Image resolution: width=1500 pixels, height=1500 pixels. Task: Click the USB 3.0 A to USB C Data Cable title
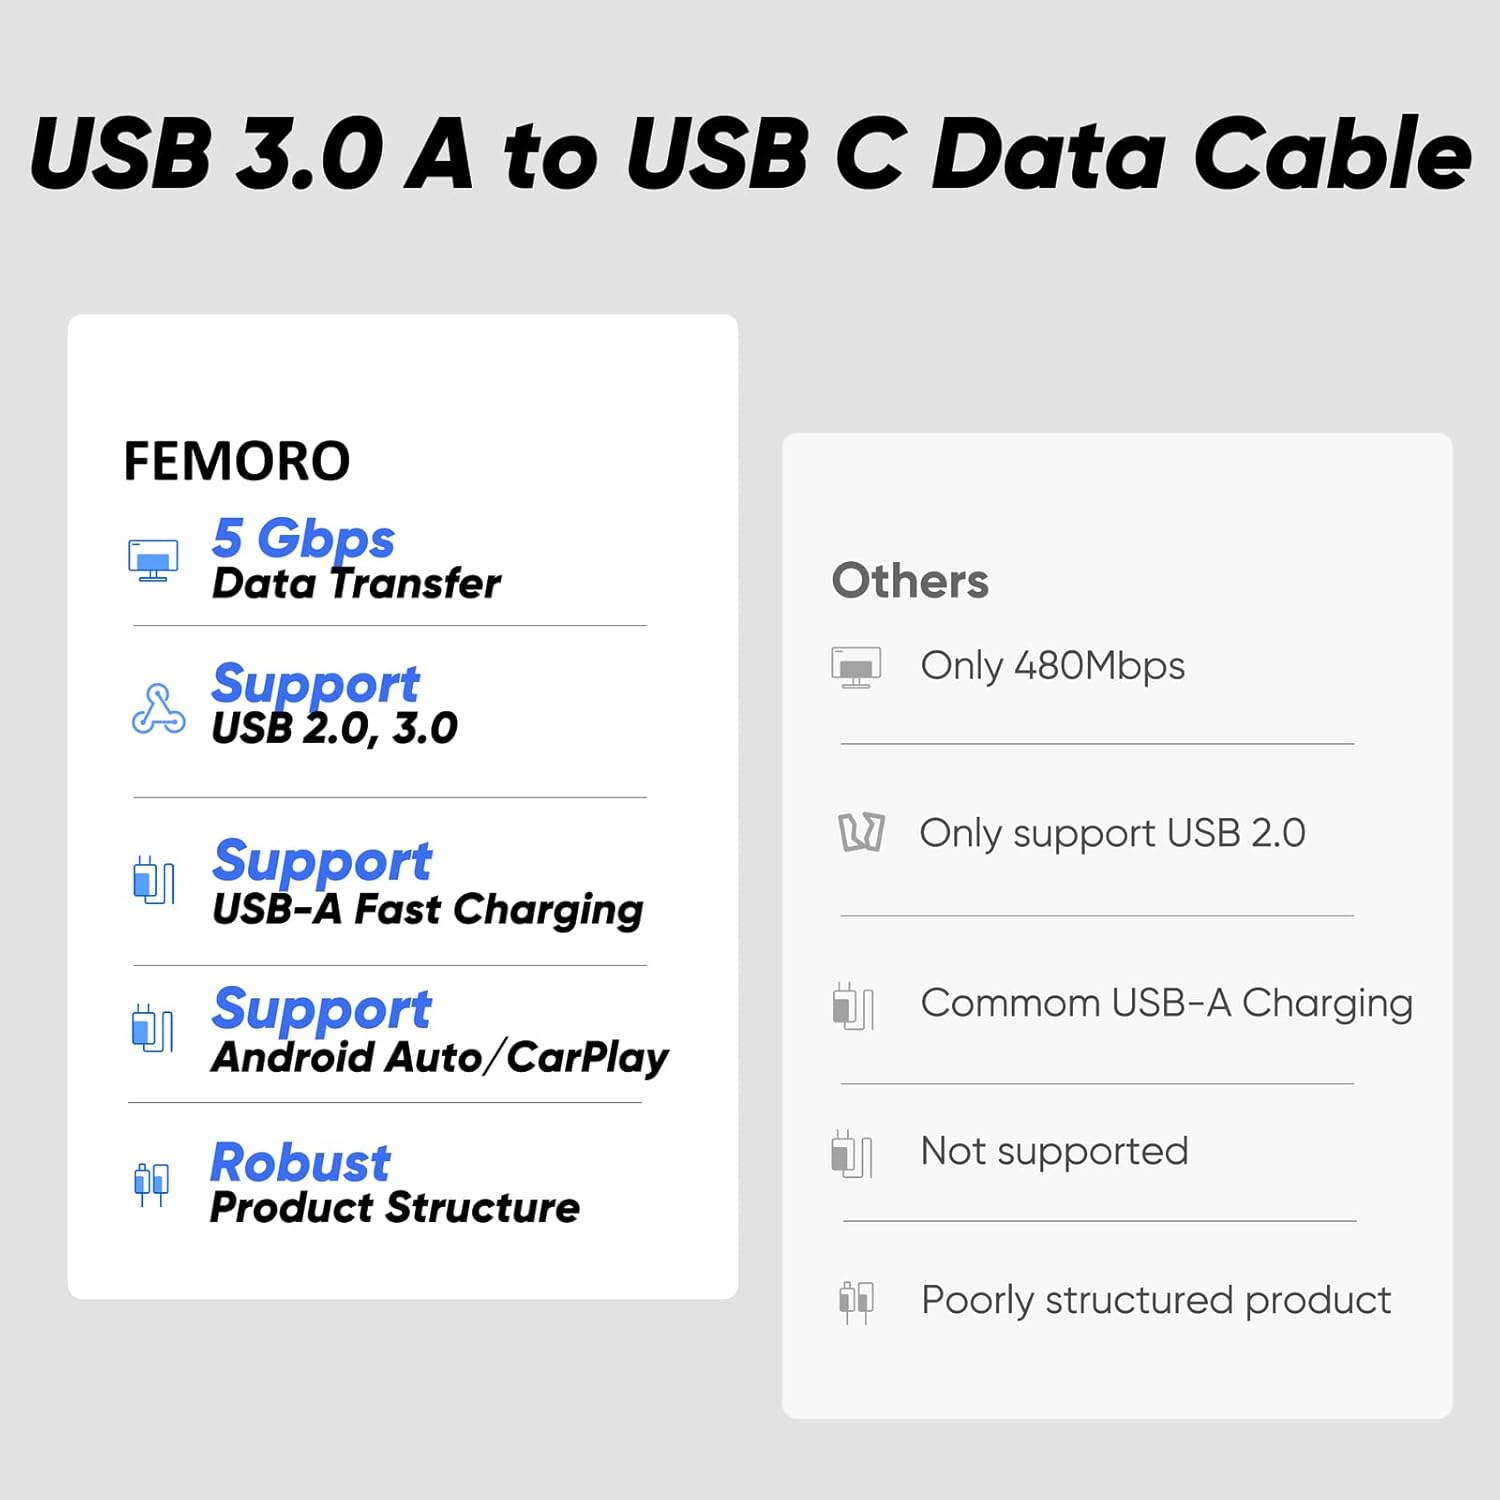click(x=750, y=152)
